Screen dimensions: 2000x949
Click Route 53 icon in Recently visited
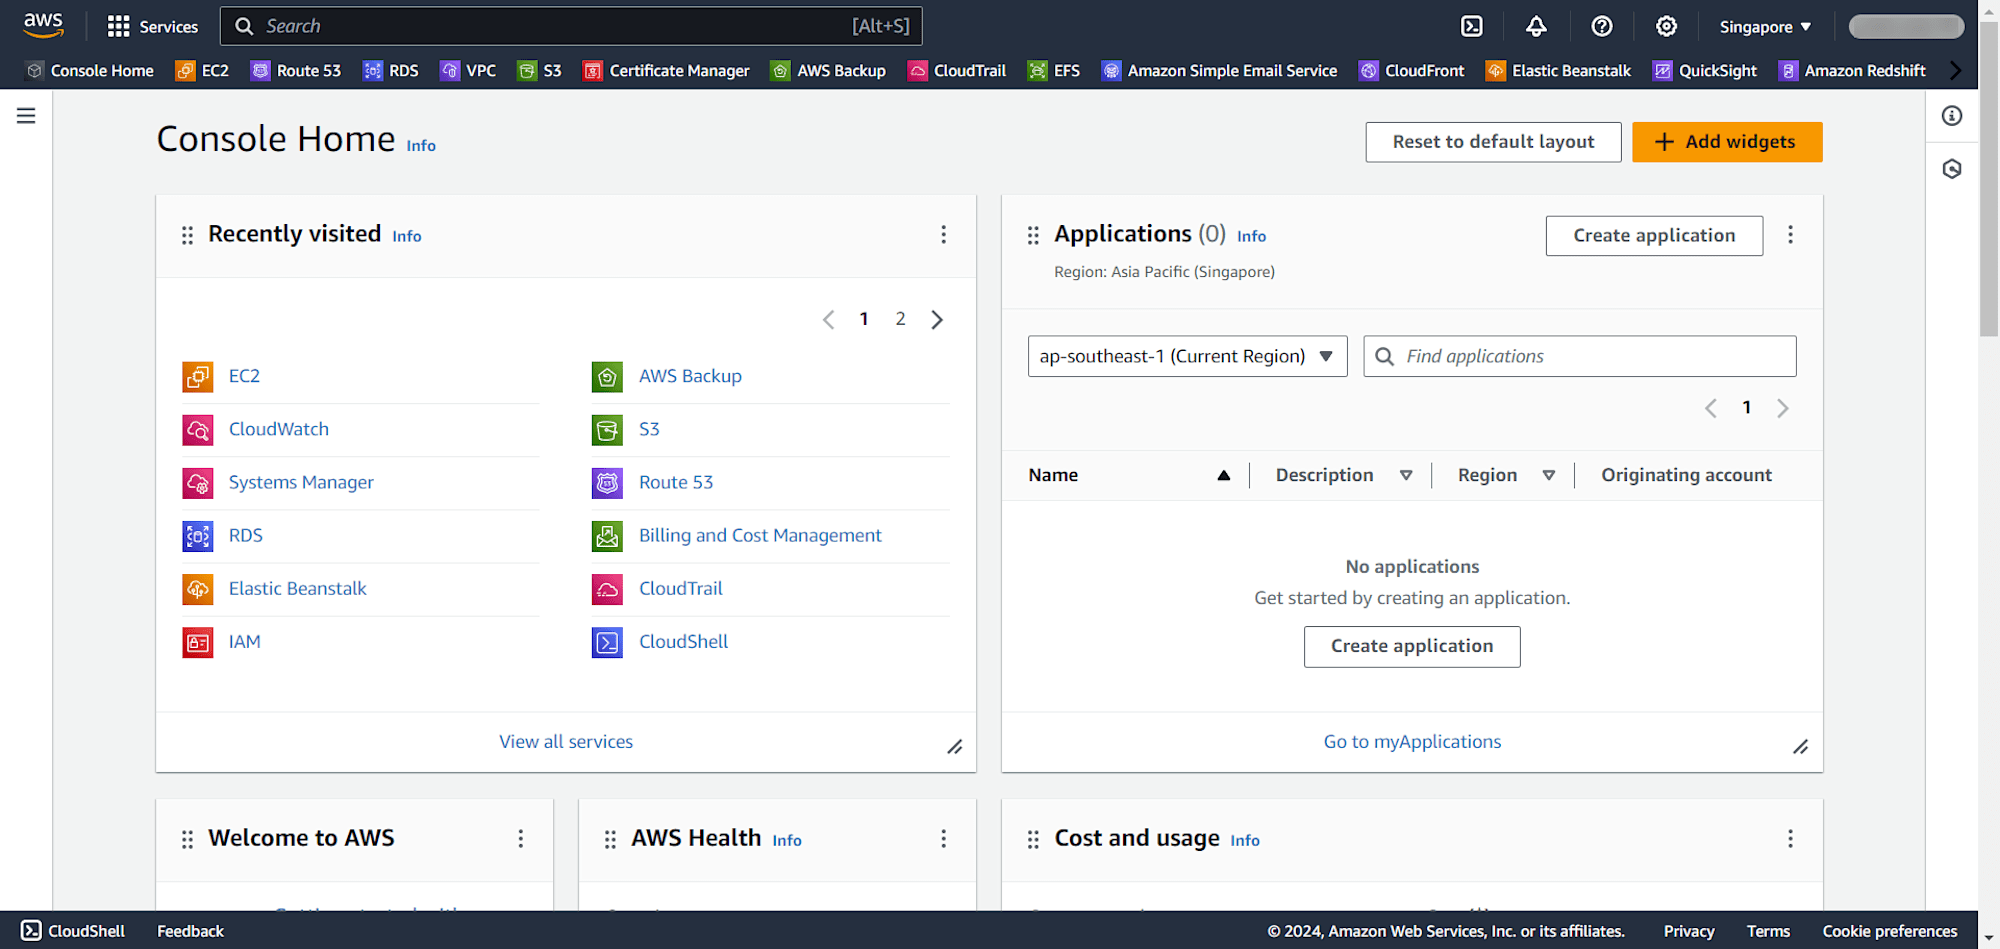point(607,483)
